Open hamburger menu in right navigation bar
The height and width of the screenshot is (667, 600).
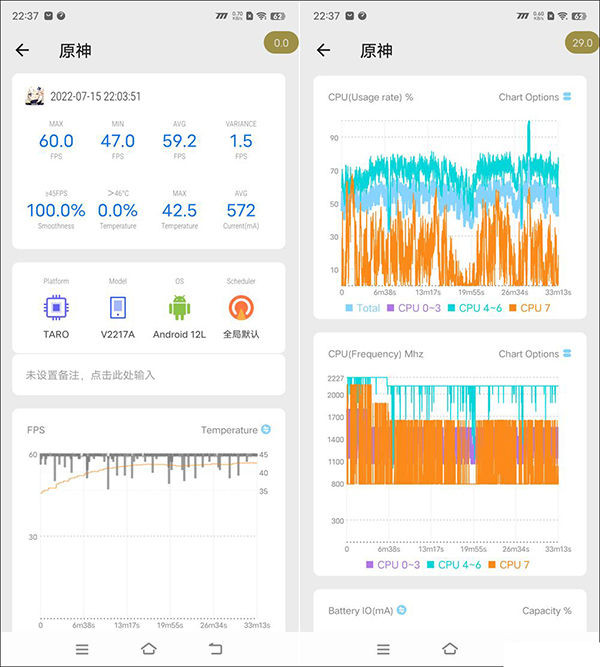click(x=382, y=648)
